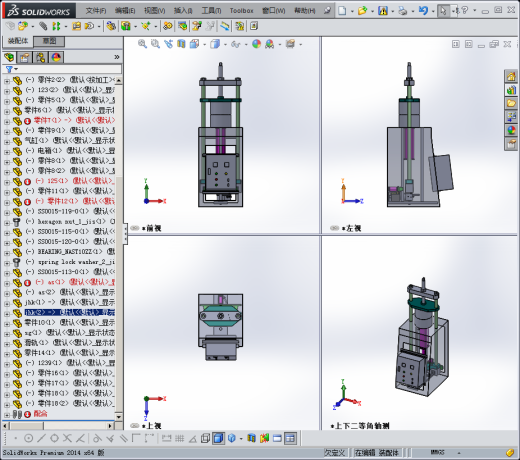Viewport: 520px width, 460px height.
Task: Open the FeatureManager design tree tab icon
Action: click(9, 58)
